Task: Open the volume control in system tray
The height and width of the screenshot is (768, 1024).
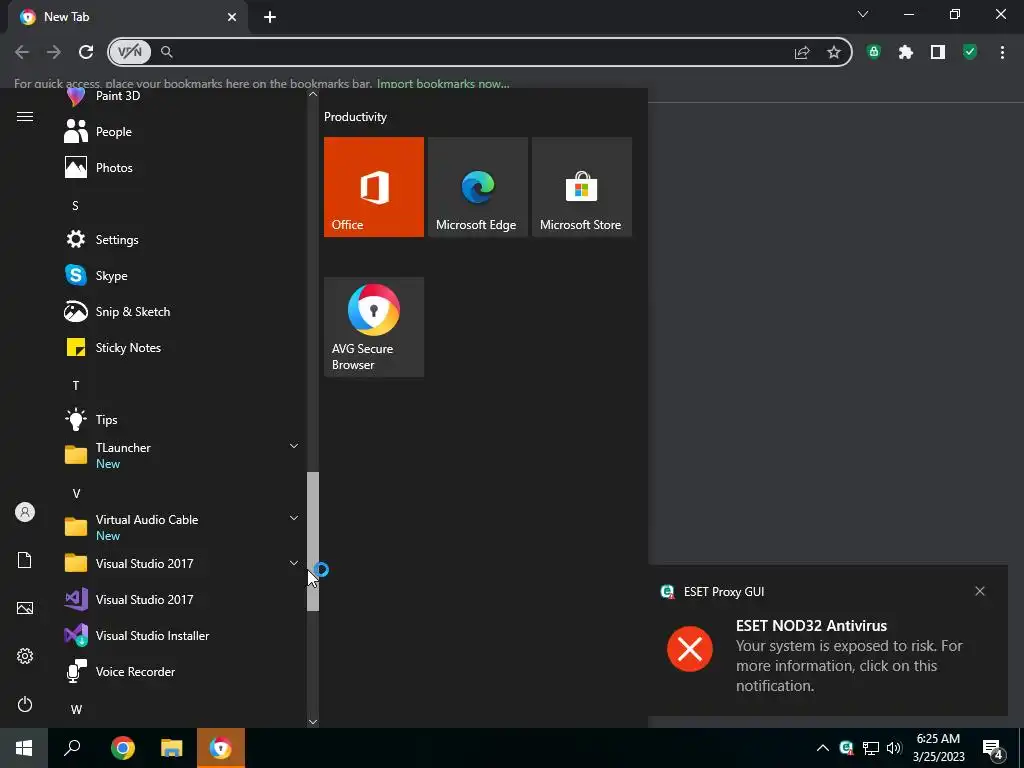Action: point(894,748)
